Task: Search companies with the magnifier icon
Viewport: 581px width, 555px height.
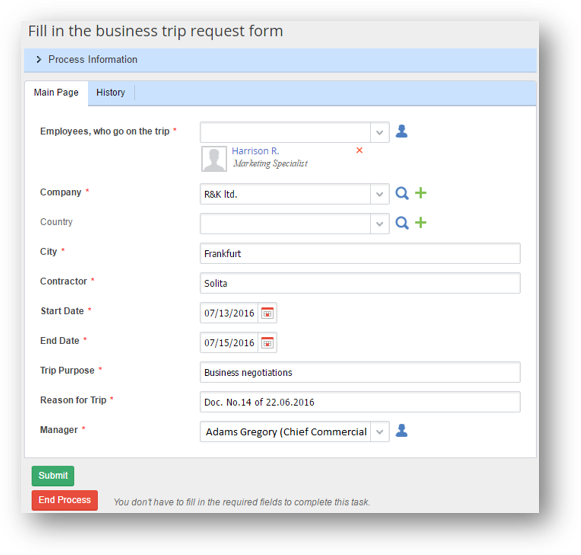Action: click(402, 193)
